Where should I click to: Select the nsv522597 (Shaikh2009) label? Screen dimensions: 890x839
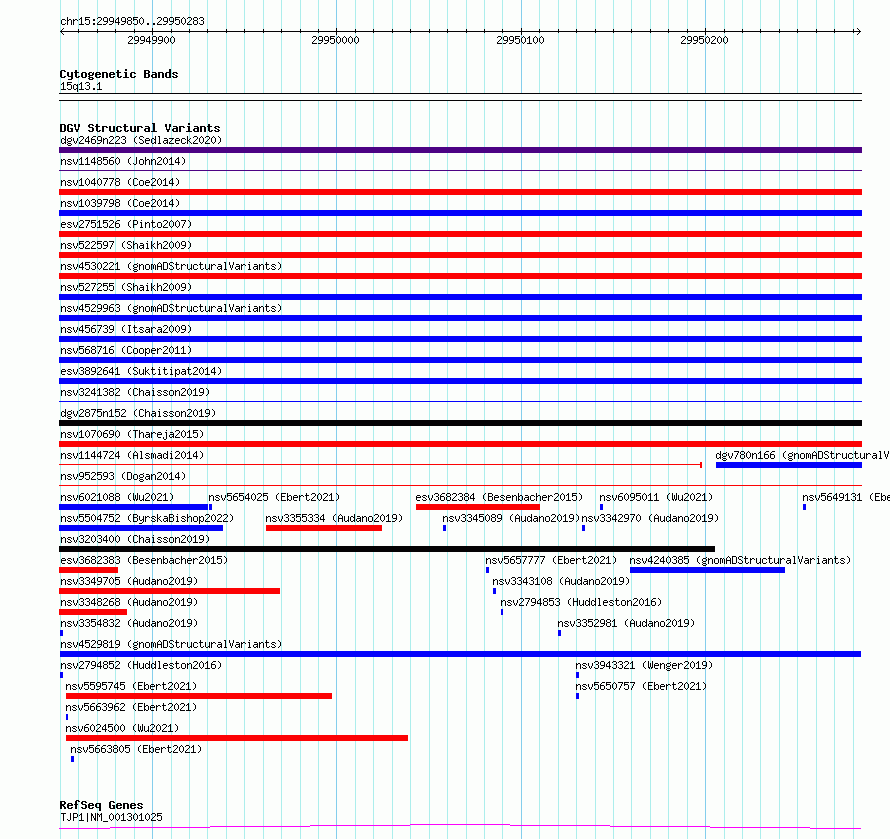coord(126,245)
